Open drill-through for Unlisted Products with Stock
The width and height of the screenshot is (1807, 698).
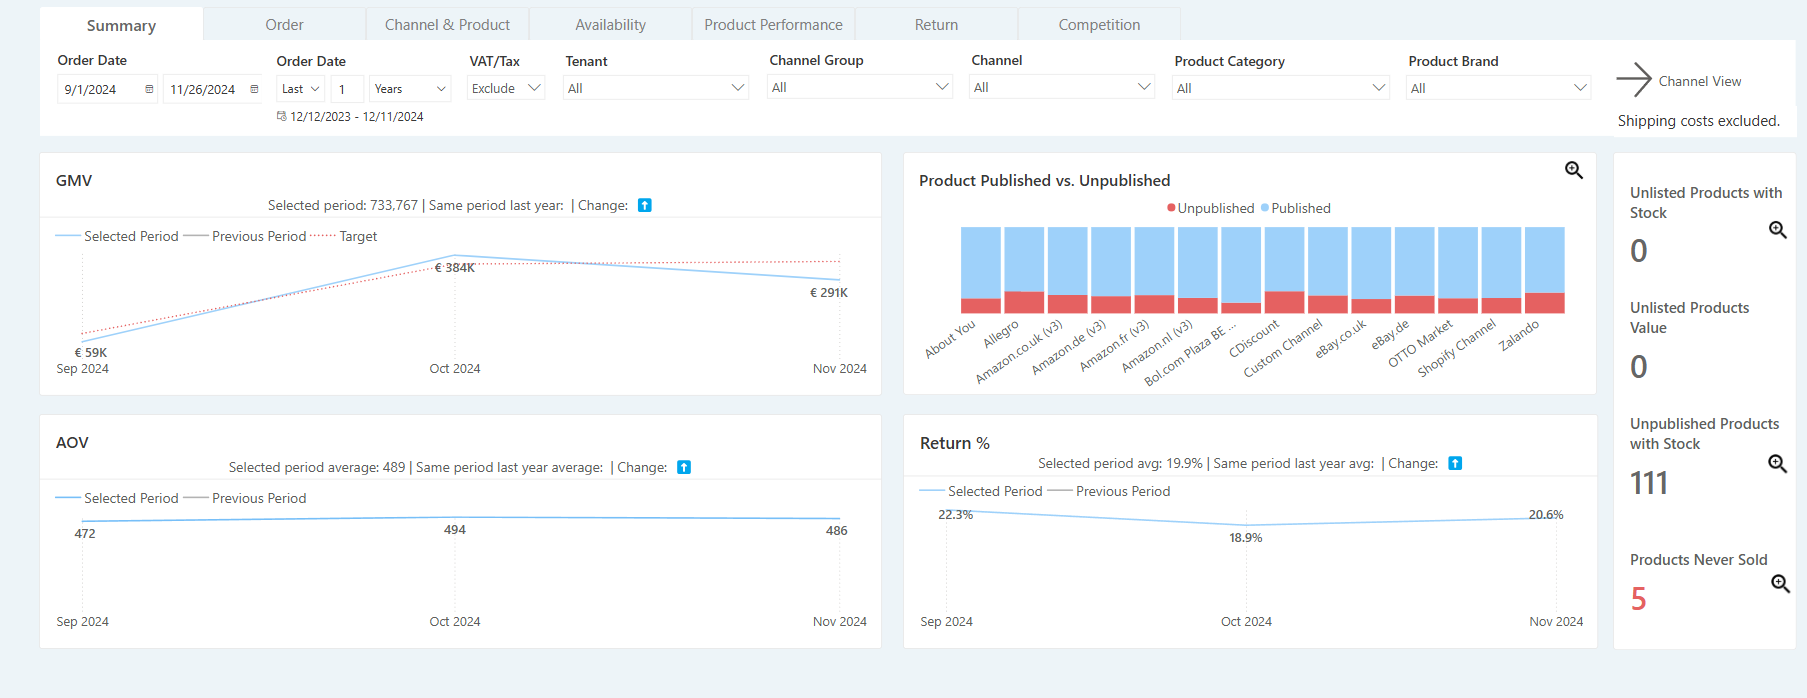pos(1777,230)
